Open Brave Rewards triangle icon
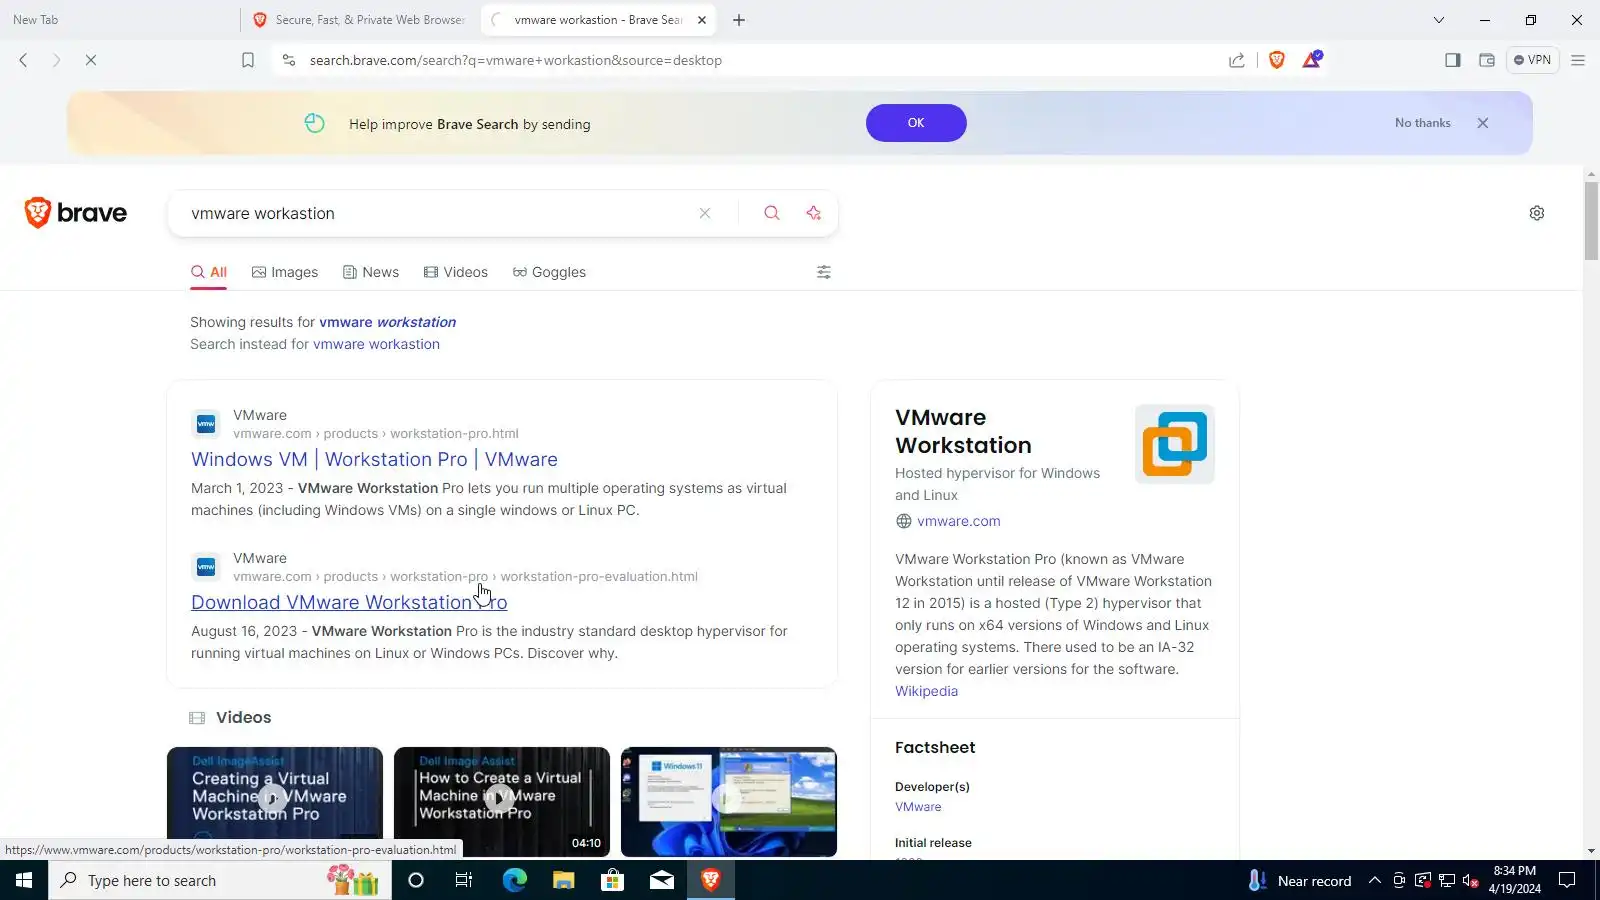 [1312, 60]
